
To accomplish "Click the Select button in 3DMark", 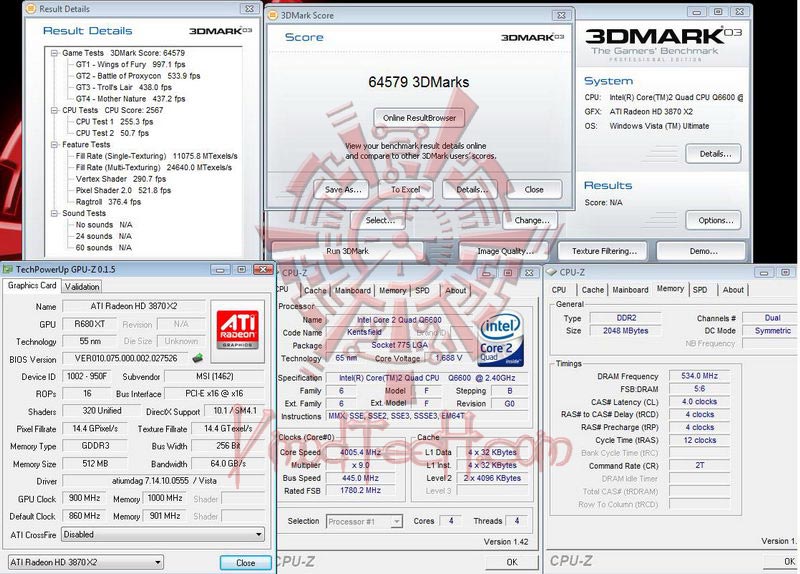I will click(x=380, y=220).
